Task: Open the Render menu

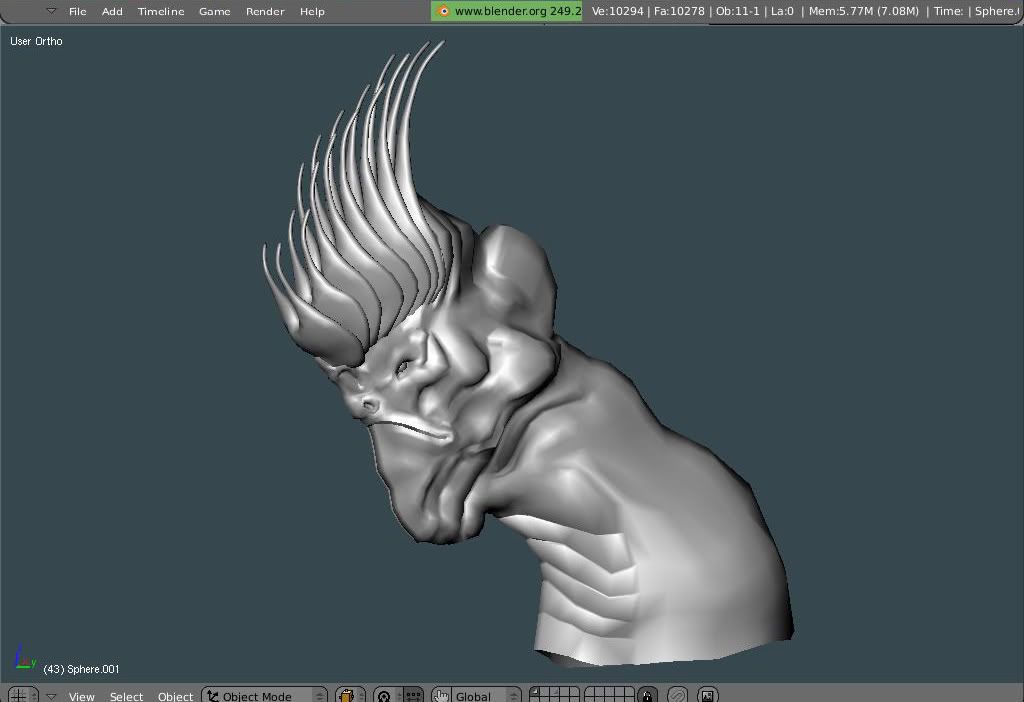Action: (265, 11)
